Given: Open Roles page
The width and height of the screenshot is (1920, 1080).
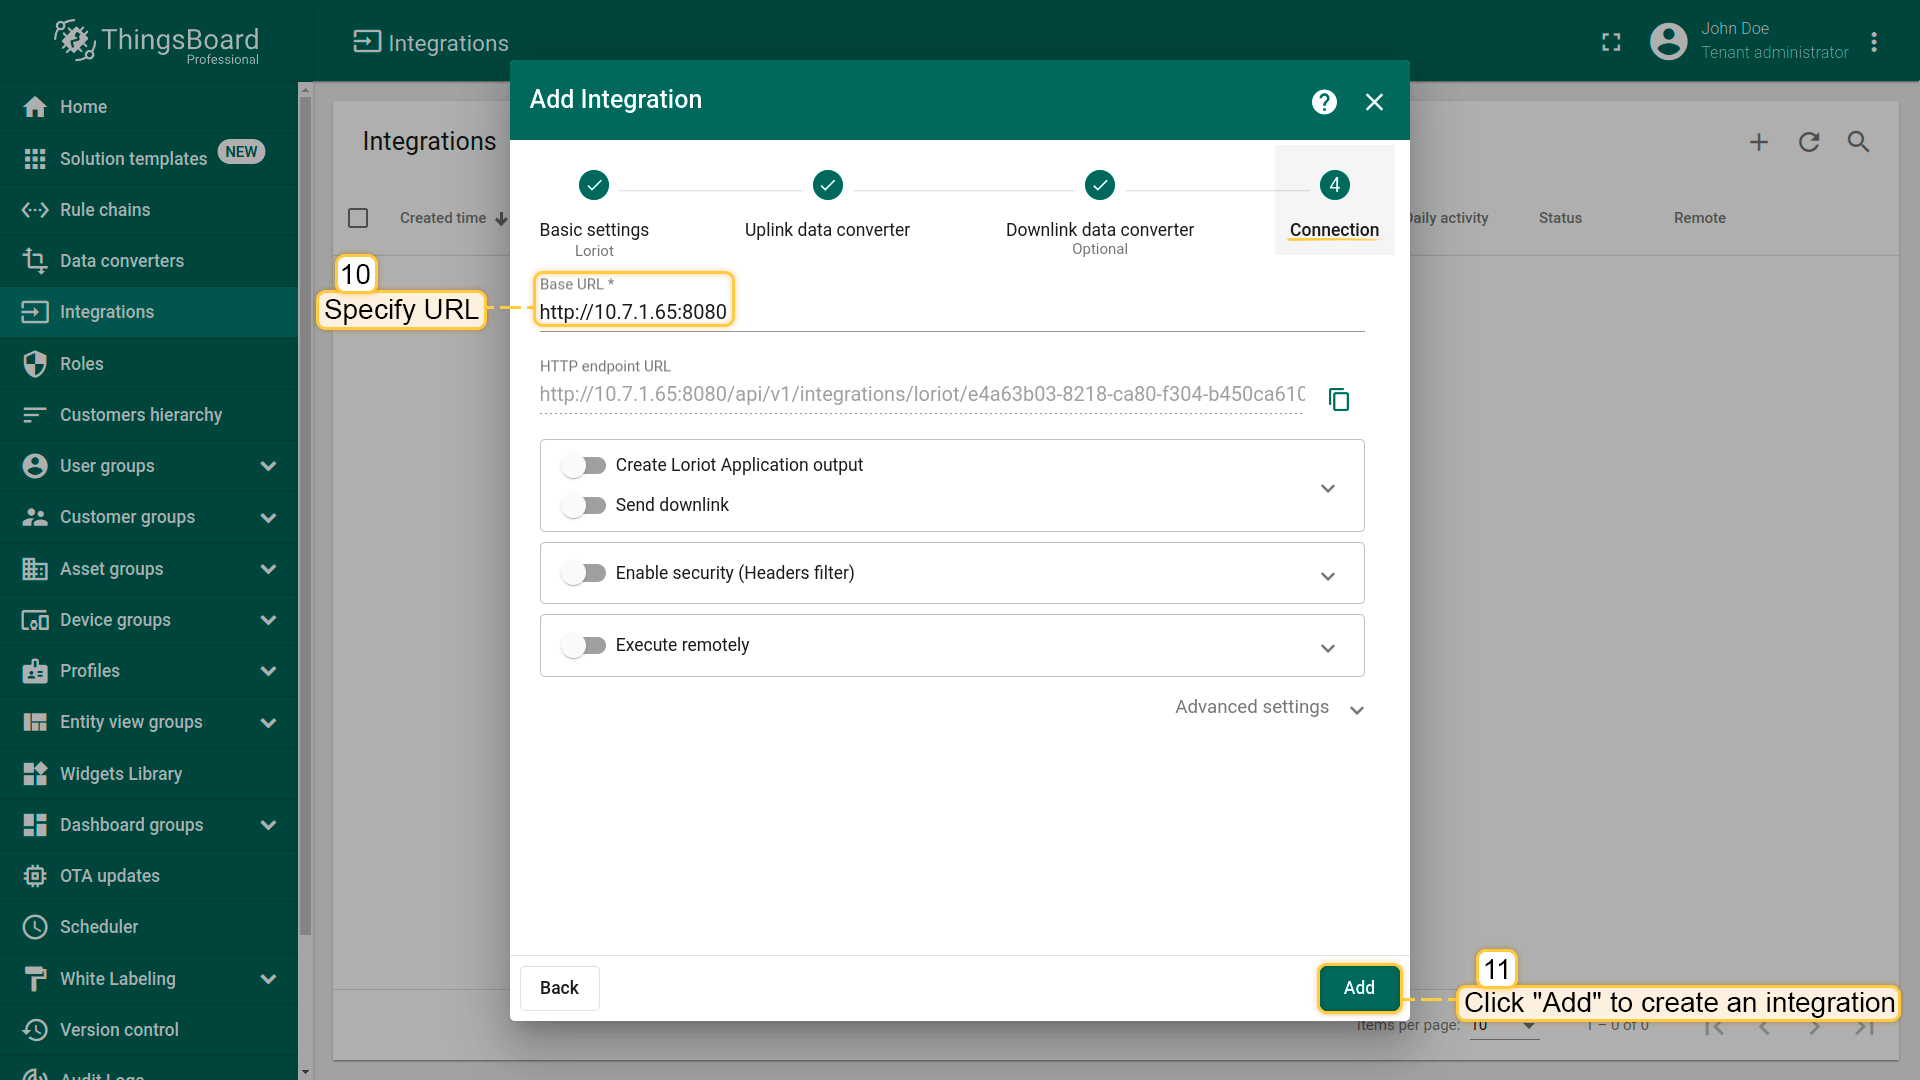Looking at the screenshot, I should 149,364.
